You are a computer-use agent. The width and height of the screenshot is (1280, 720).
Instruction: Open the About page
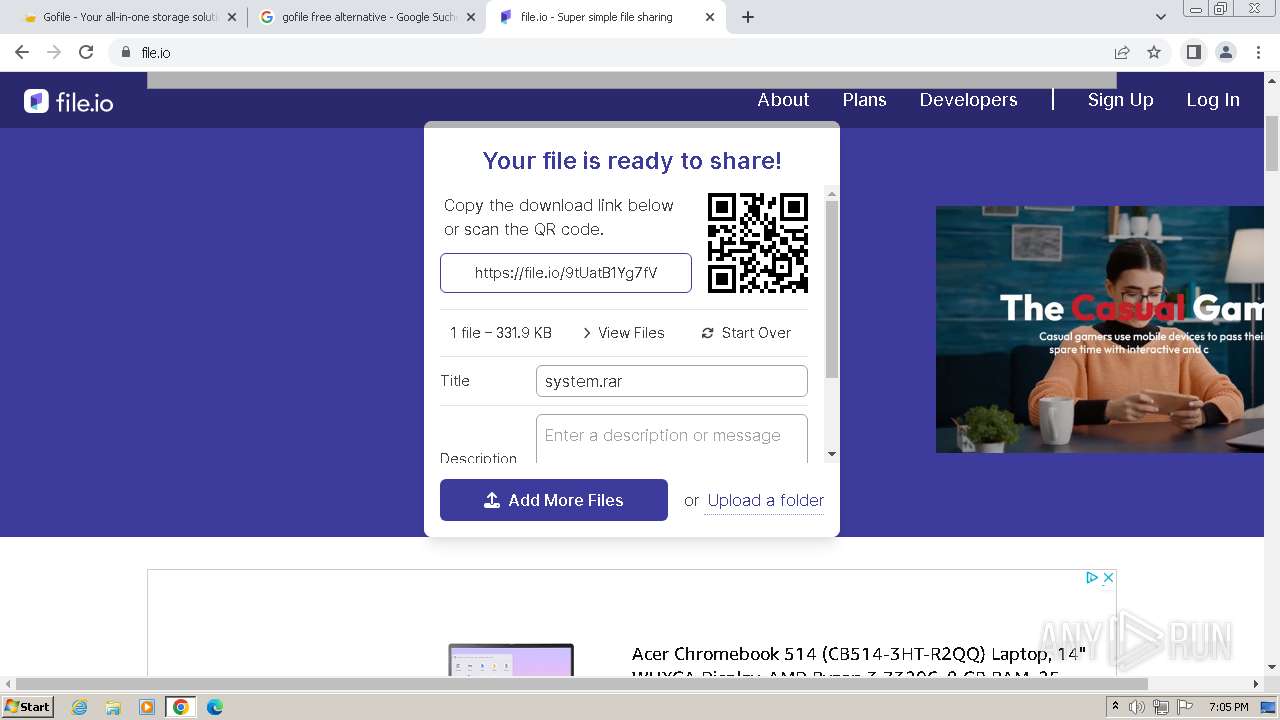(x=783, y=100)
